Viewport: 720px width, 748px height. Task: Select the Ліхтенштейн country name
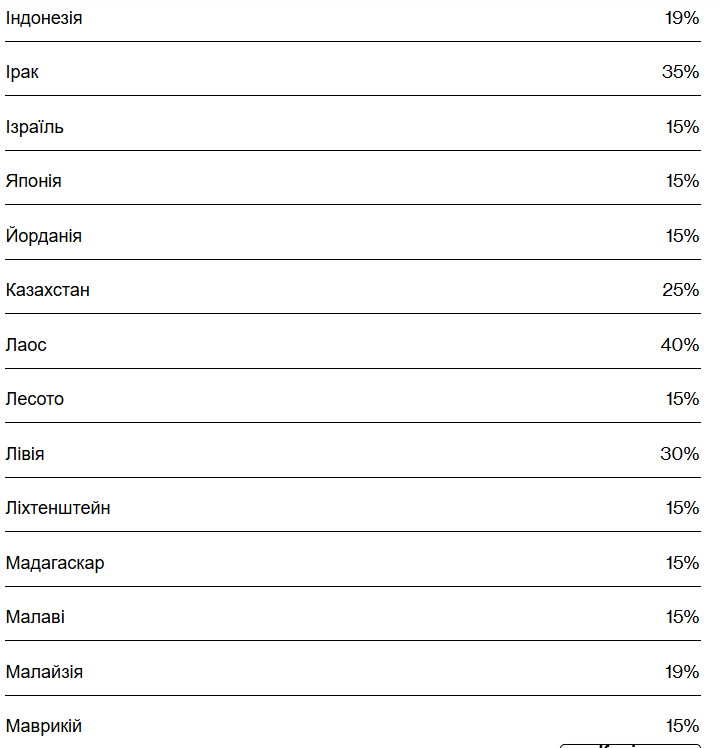pyautogui.click(x=58, y=508)
